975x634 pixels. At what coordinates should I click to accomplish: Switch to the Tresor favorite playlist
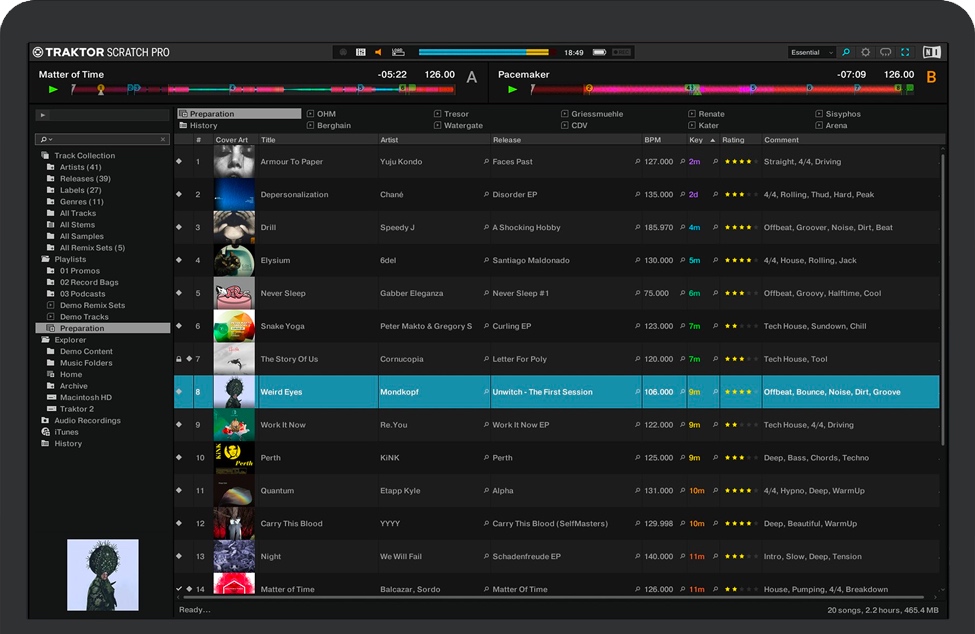(456, 114)
